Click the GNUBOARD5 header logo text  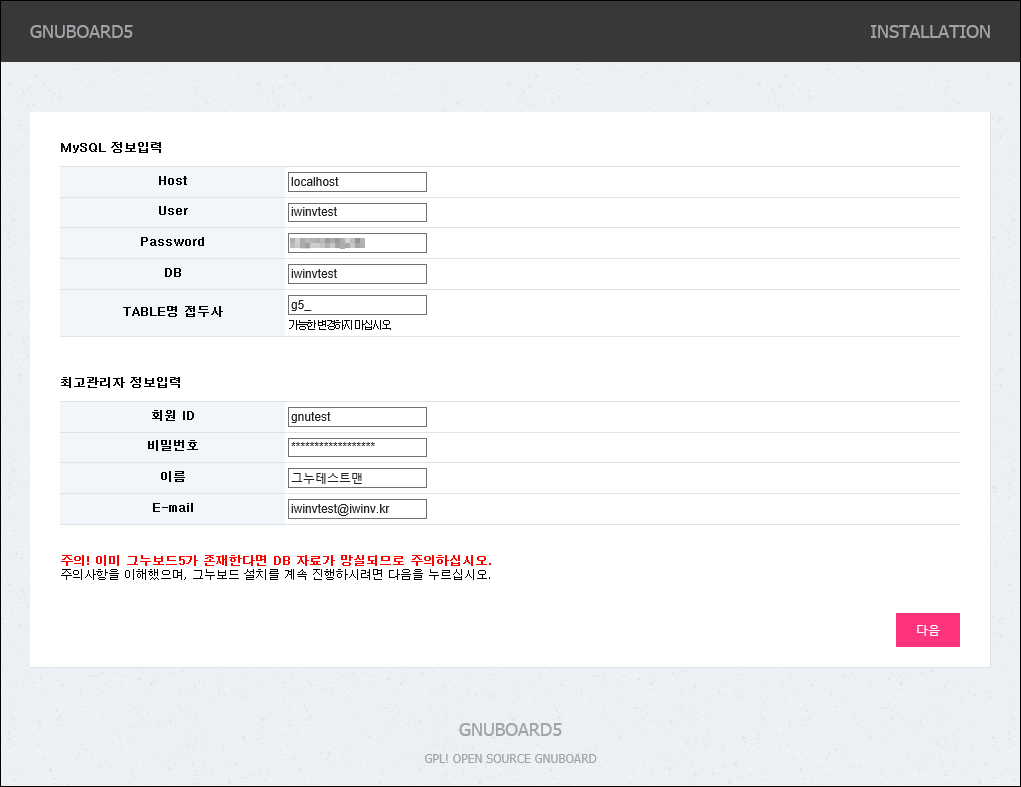81,32
